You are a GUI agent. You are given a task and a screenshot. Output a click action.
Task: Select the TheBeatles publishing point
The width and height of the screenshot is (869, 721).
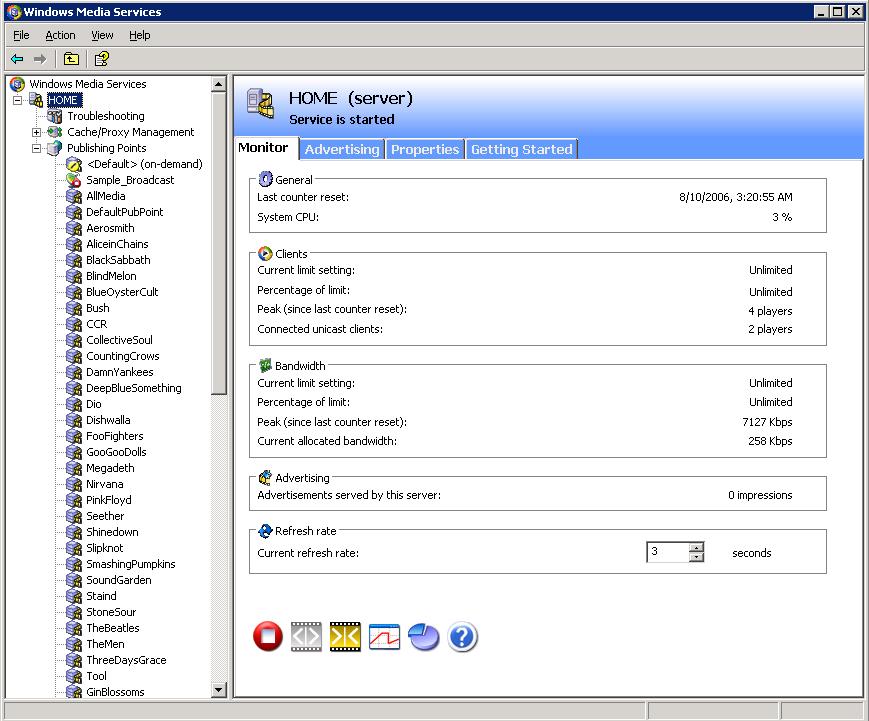coord(113,628)
